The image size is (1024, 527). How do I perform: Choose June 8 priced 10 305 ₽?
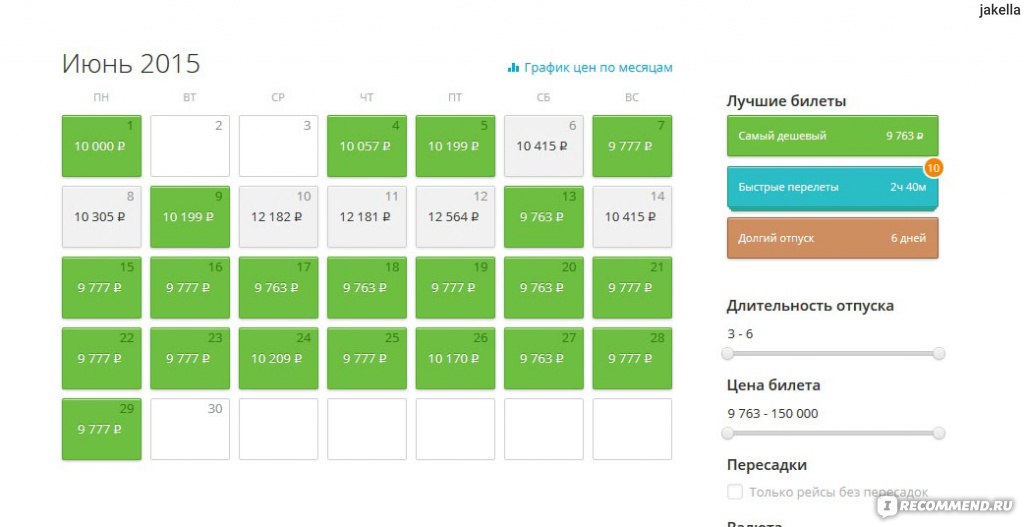[101, 217]
